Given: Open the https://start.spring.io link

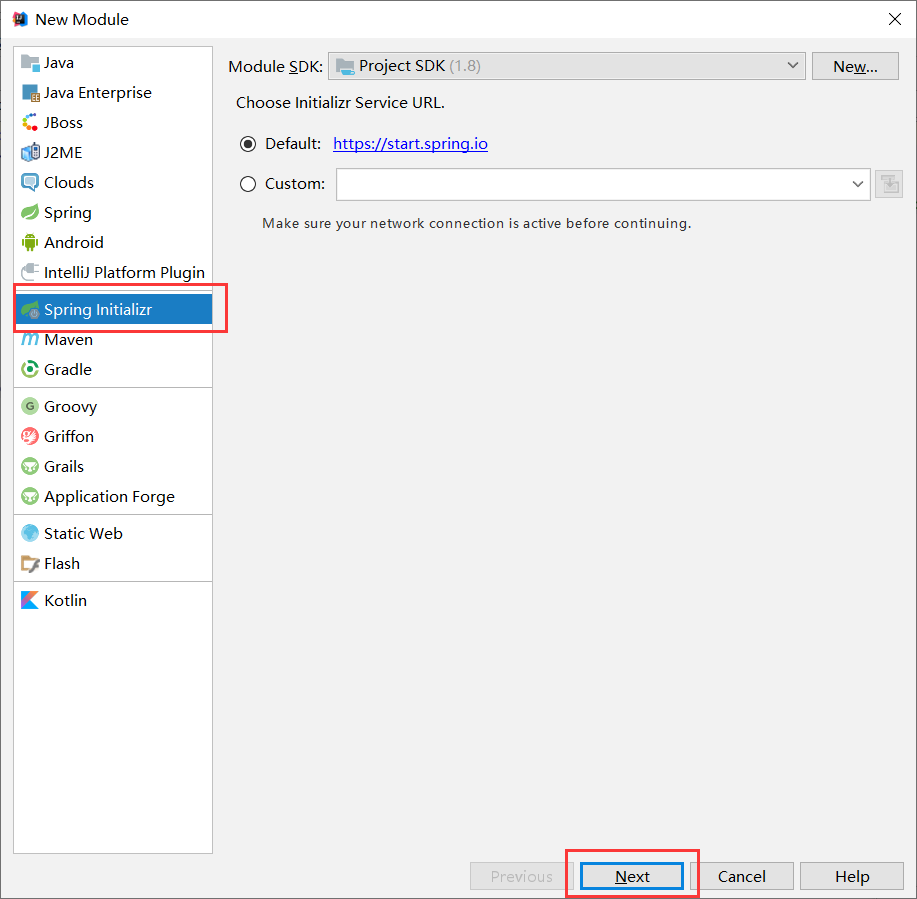Looking at the screenshot, I should [x=411, y=144].
